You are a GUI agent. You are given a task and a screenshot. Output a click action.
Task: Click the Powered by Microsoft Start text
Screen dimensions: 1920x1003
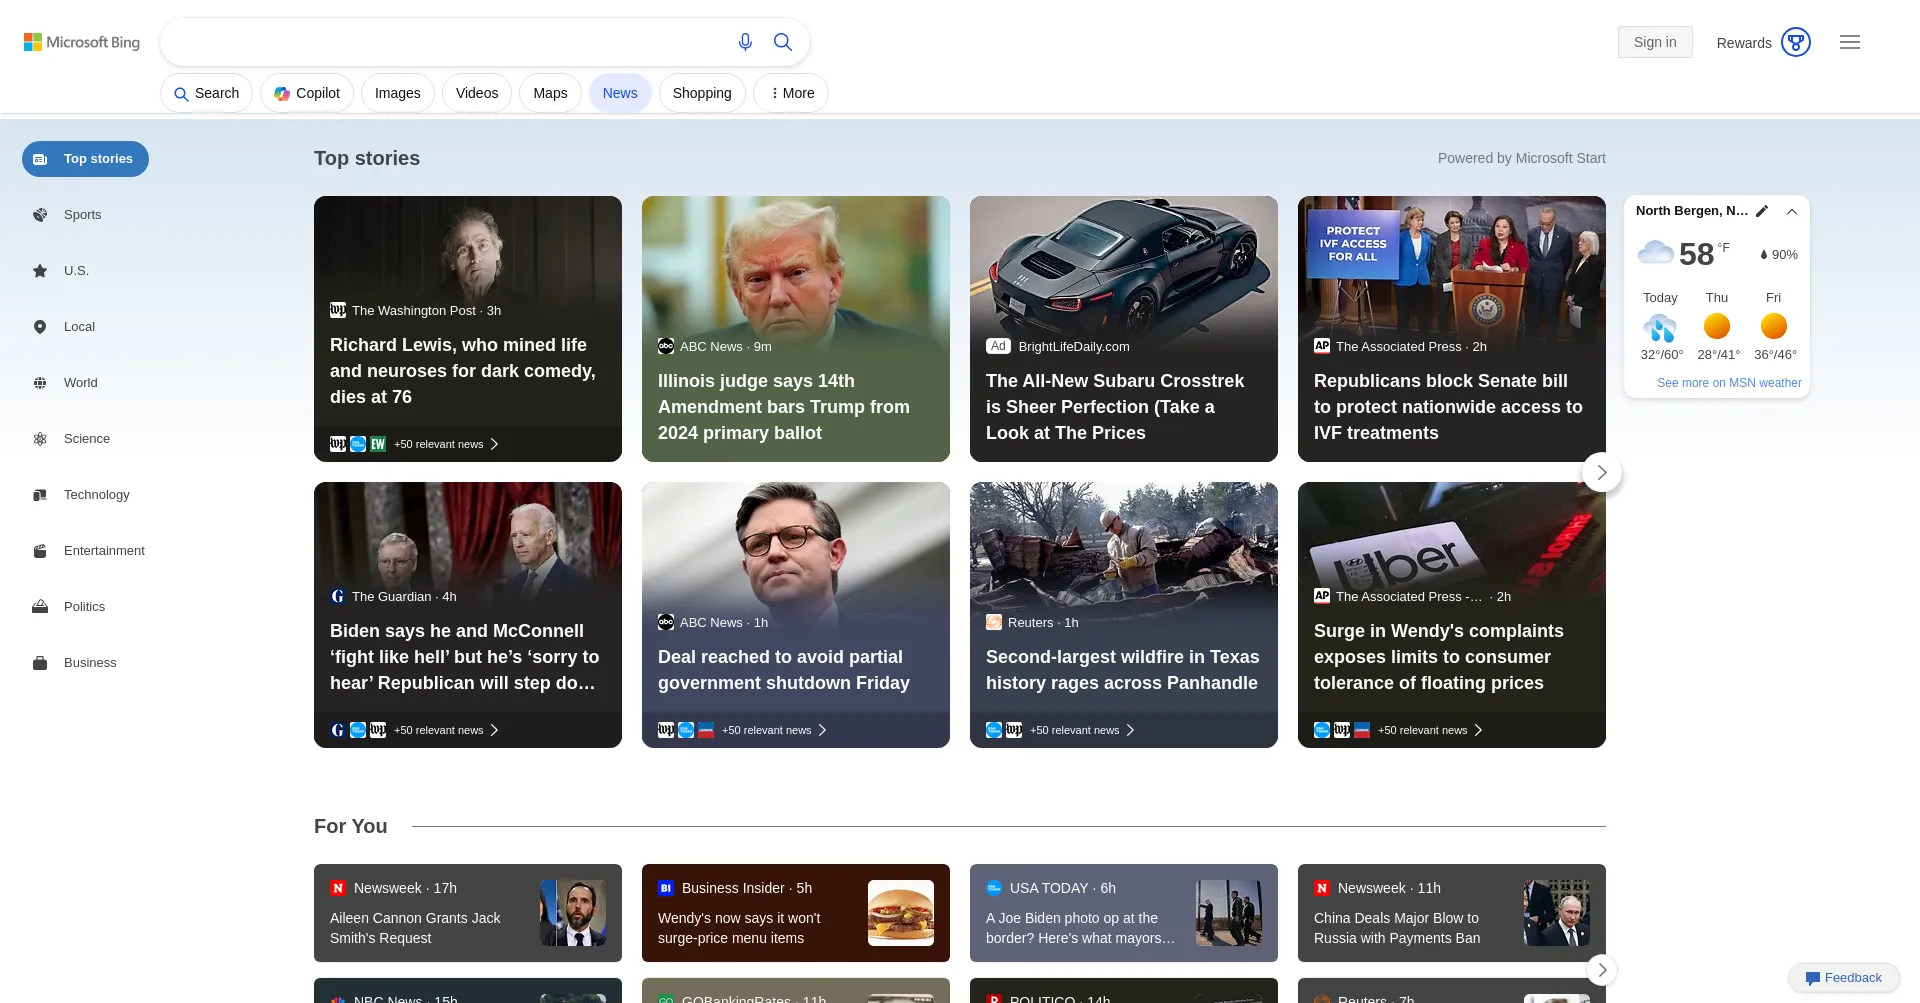coord(1522,158)
